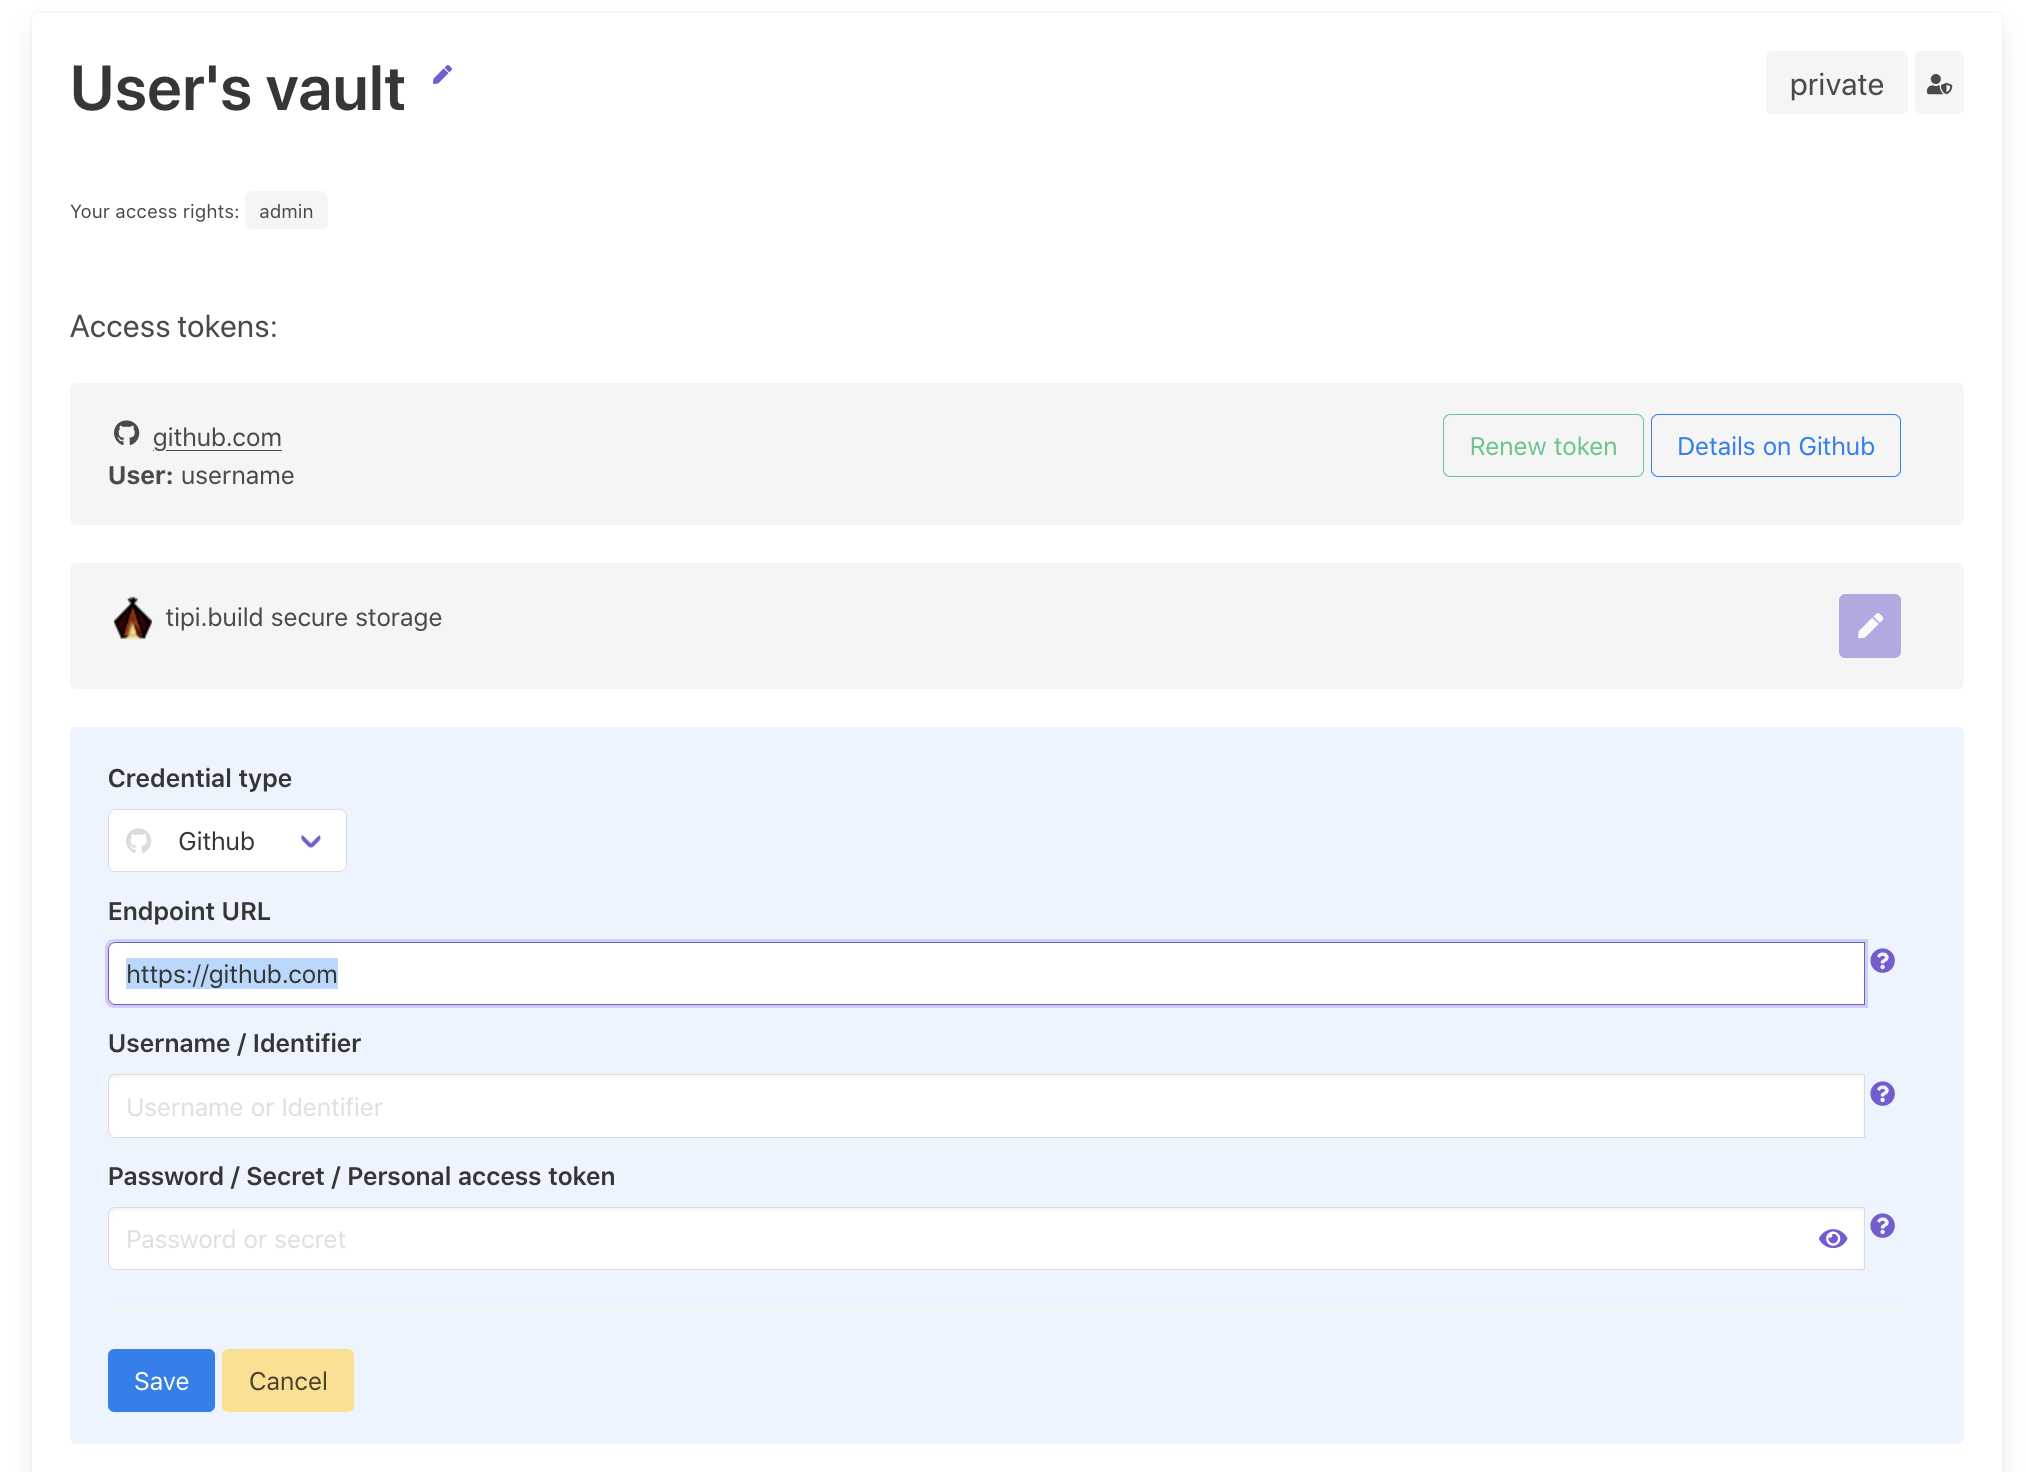Open the edit pencil for tipi.build secure storage
The width and height of the screenshot is (2026, 1472).
(1869, 625)
